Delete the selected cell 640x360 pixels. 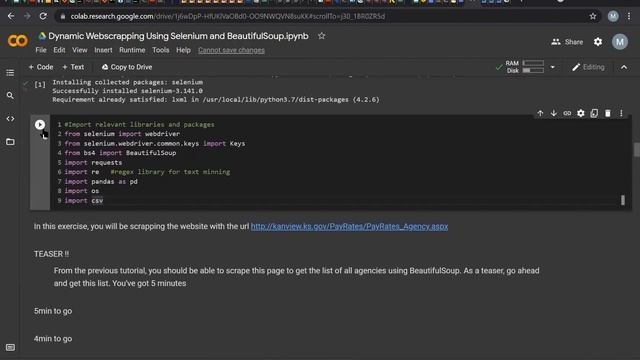tap(608, 113)
